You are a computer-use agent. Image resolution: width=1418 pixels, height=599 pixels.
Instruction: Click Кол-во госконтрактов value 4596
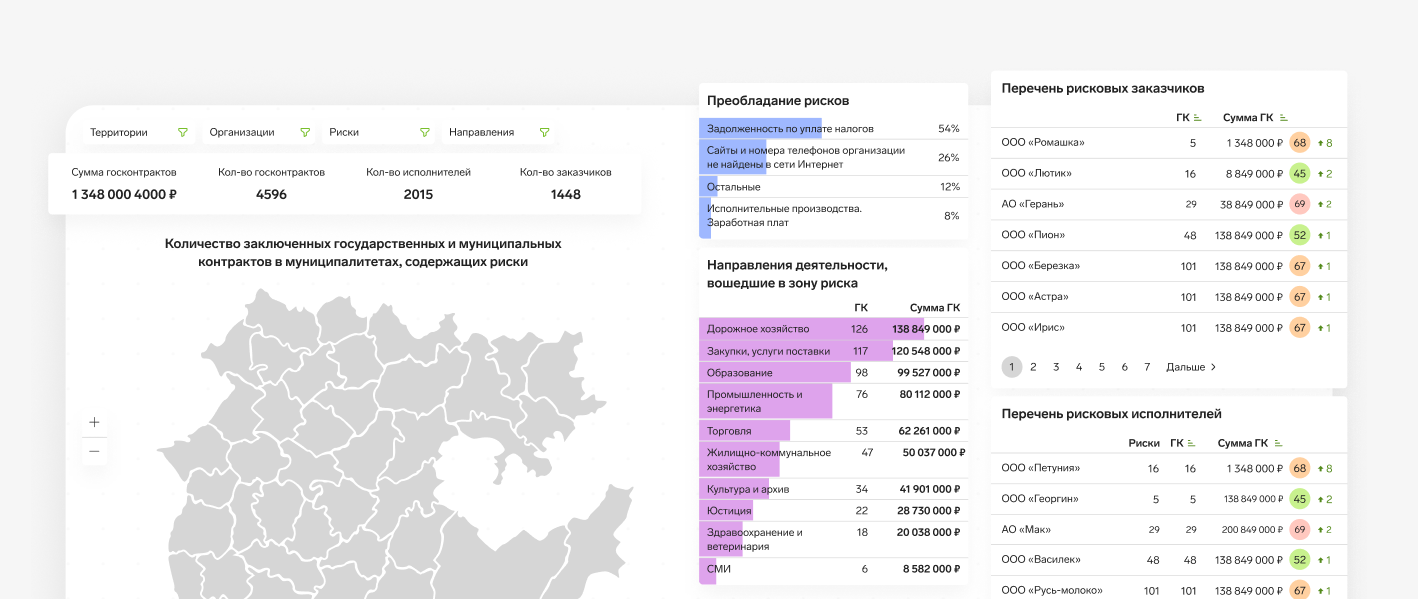(271, 194)
